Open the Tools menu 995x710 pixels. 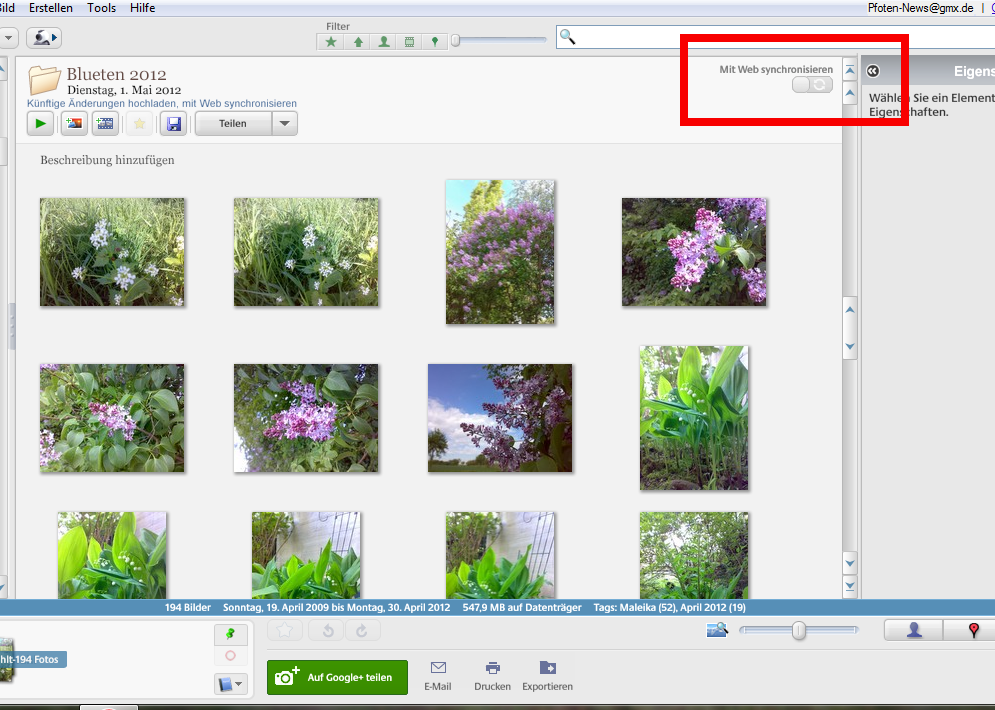102,8
